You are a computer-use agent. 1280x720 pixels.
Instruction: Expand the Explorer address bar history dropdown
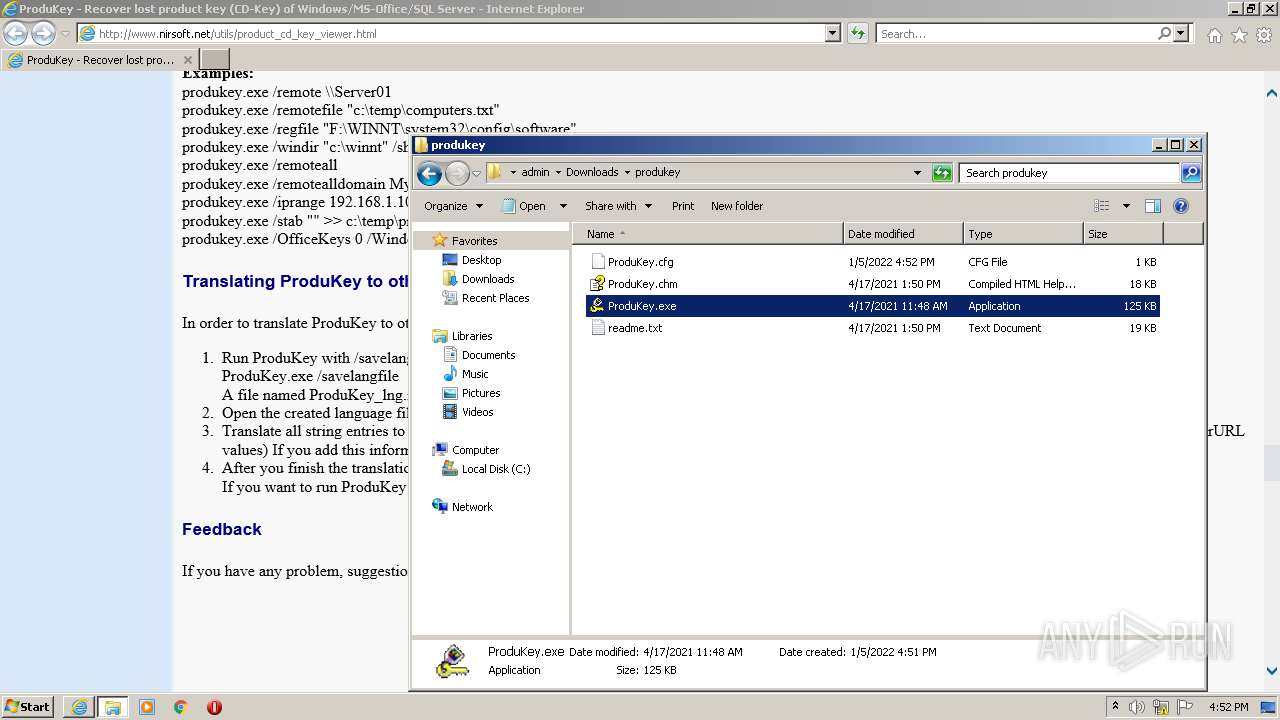[x=917, y=173]
